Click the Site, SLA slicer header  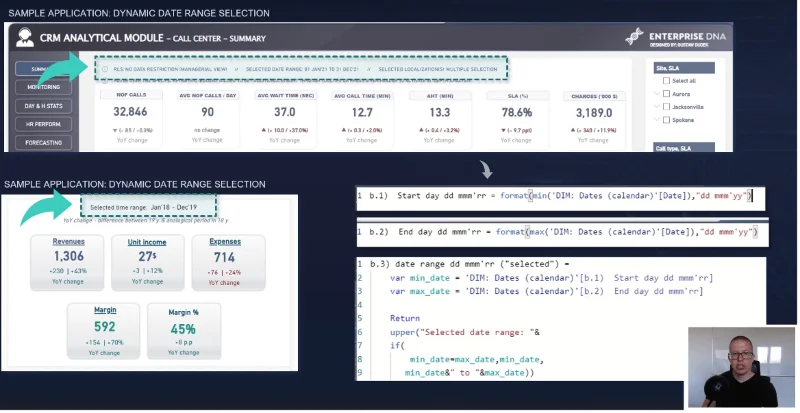point(684,68)
